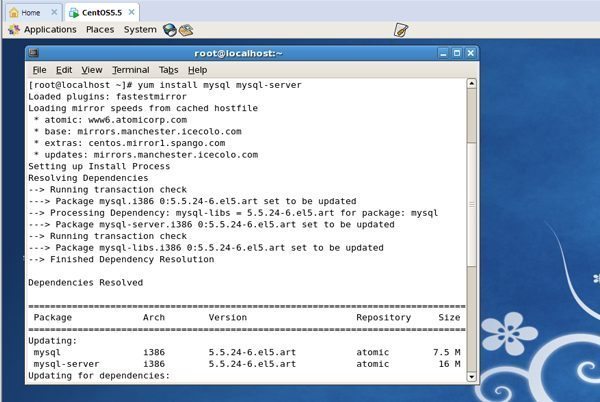Click the 'Repository' column header
This screenshot has width=600, height=402.
(x=383, y=317)
